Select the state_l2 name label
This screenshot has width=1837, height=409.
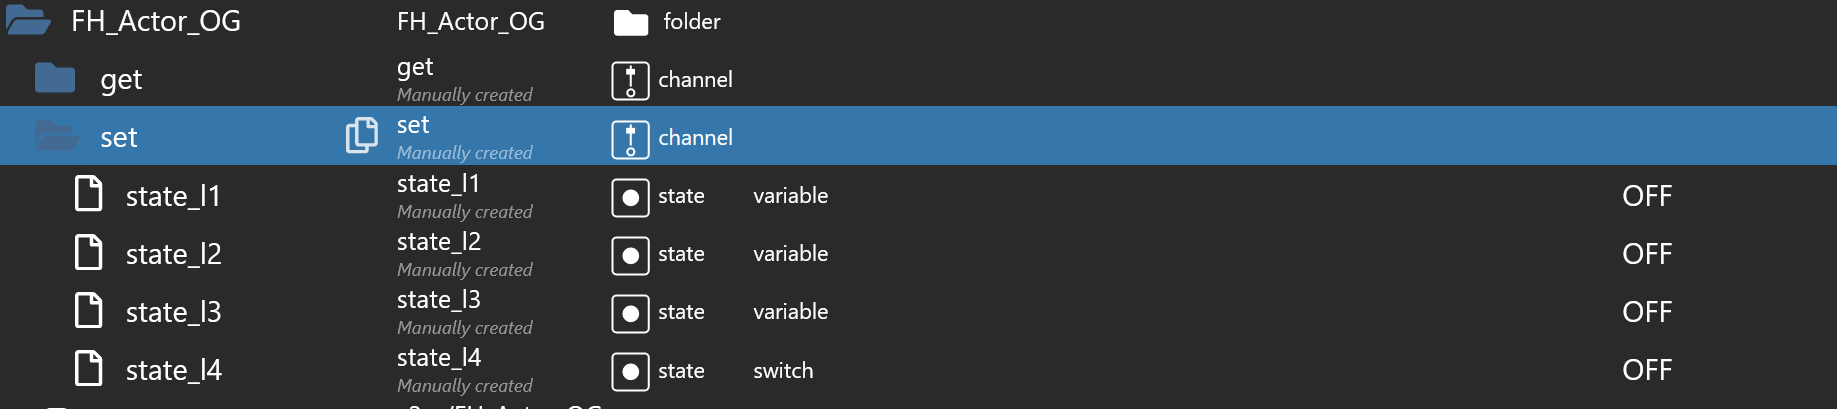439,242
